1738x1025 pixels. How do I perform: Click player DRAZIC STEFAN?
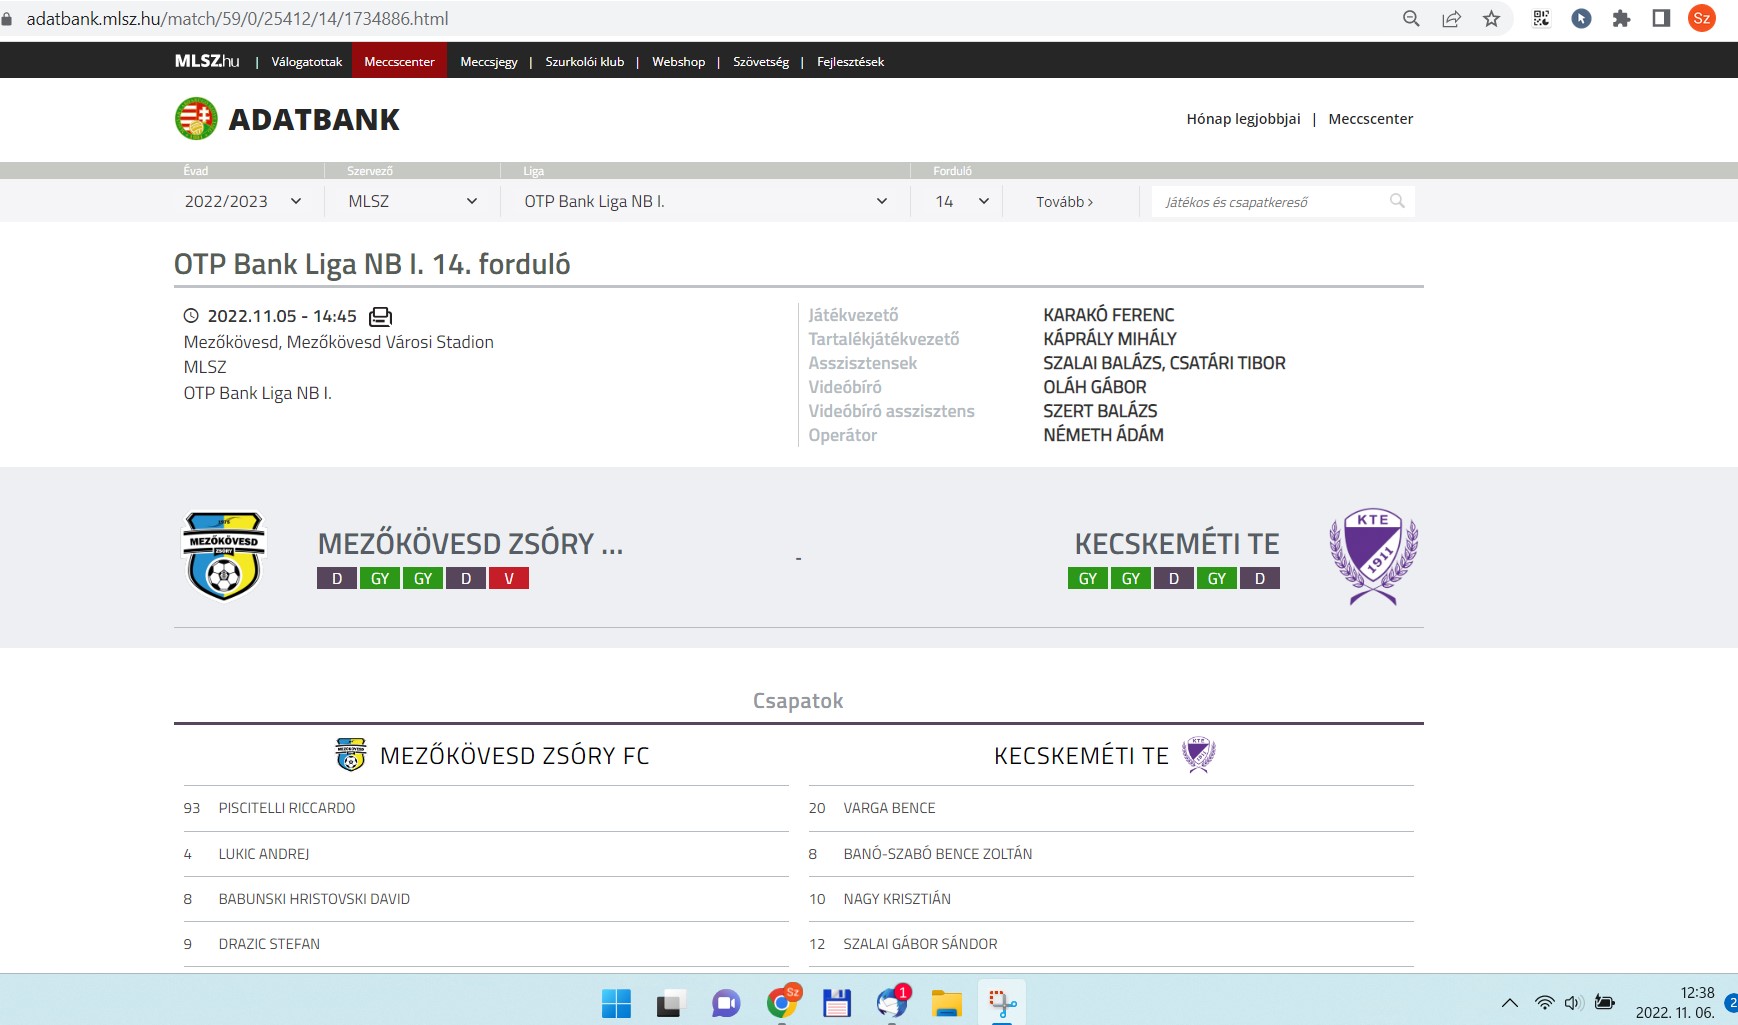[x=269, y=944]
